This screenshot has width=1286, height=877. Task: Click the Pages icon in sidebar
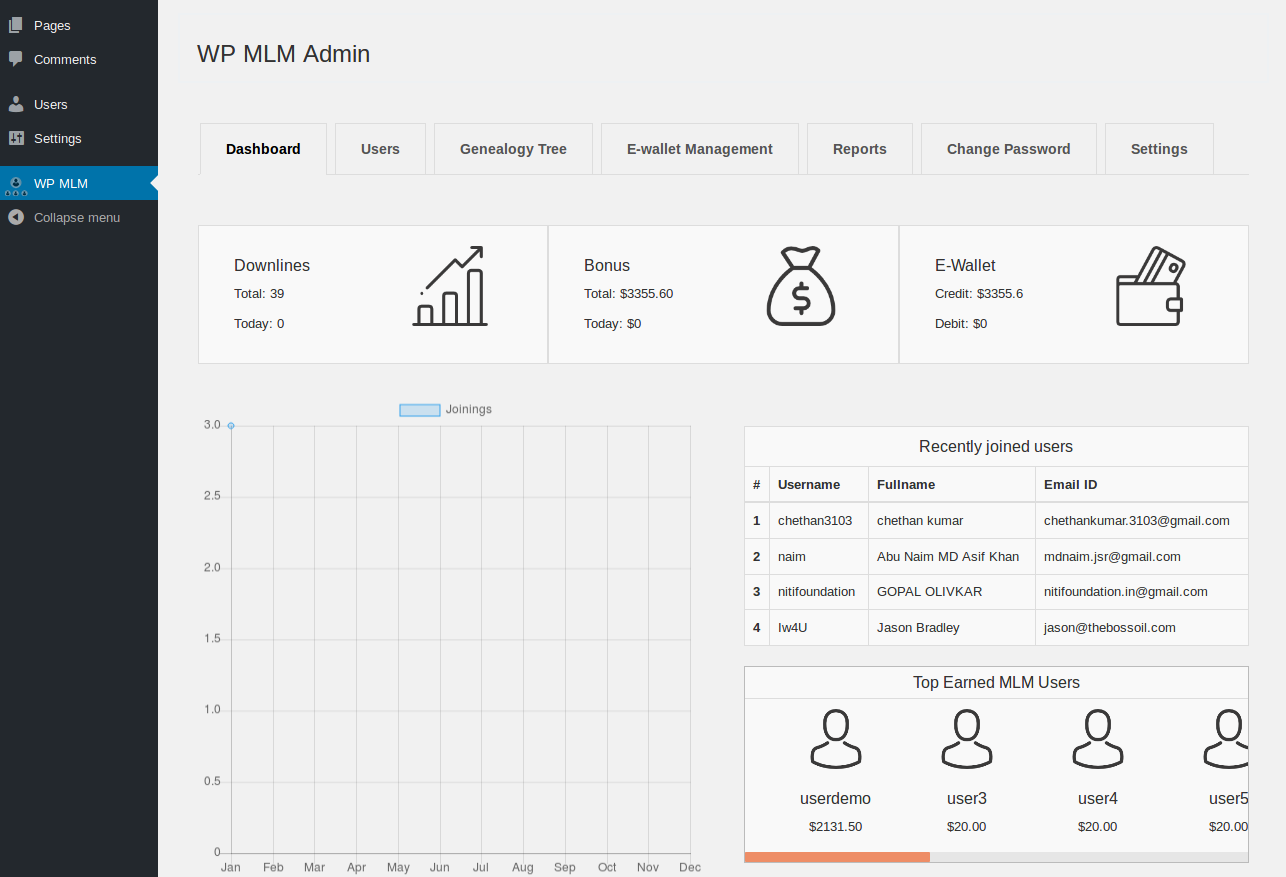[x=16, y=25]
